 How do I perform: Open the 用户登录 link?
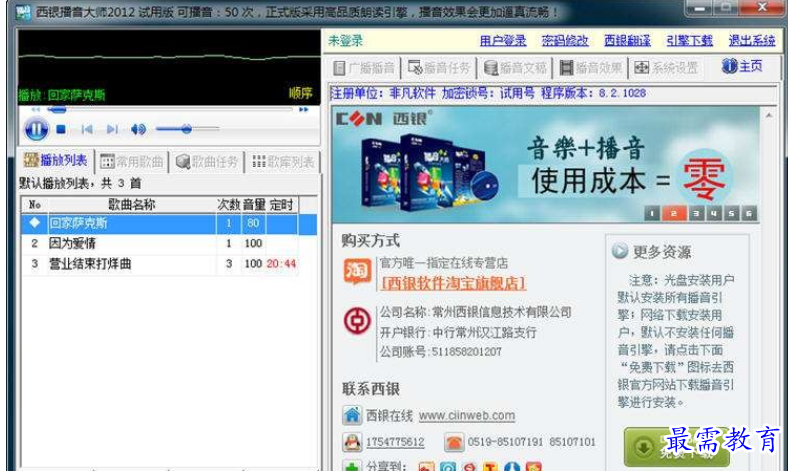tap(503, 41)
